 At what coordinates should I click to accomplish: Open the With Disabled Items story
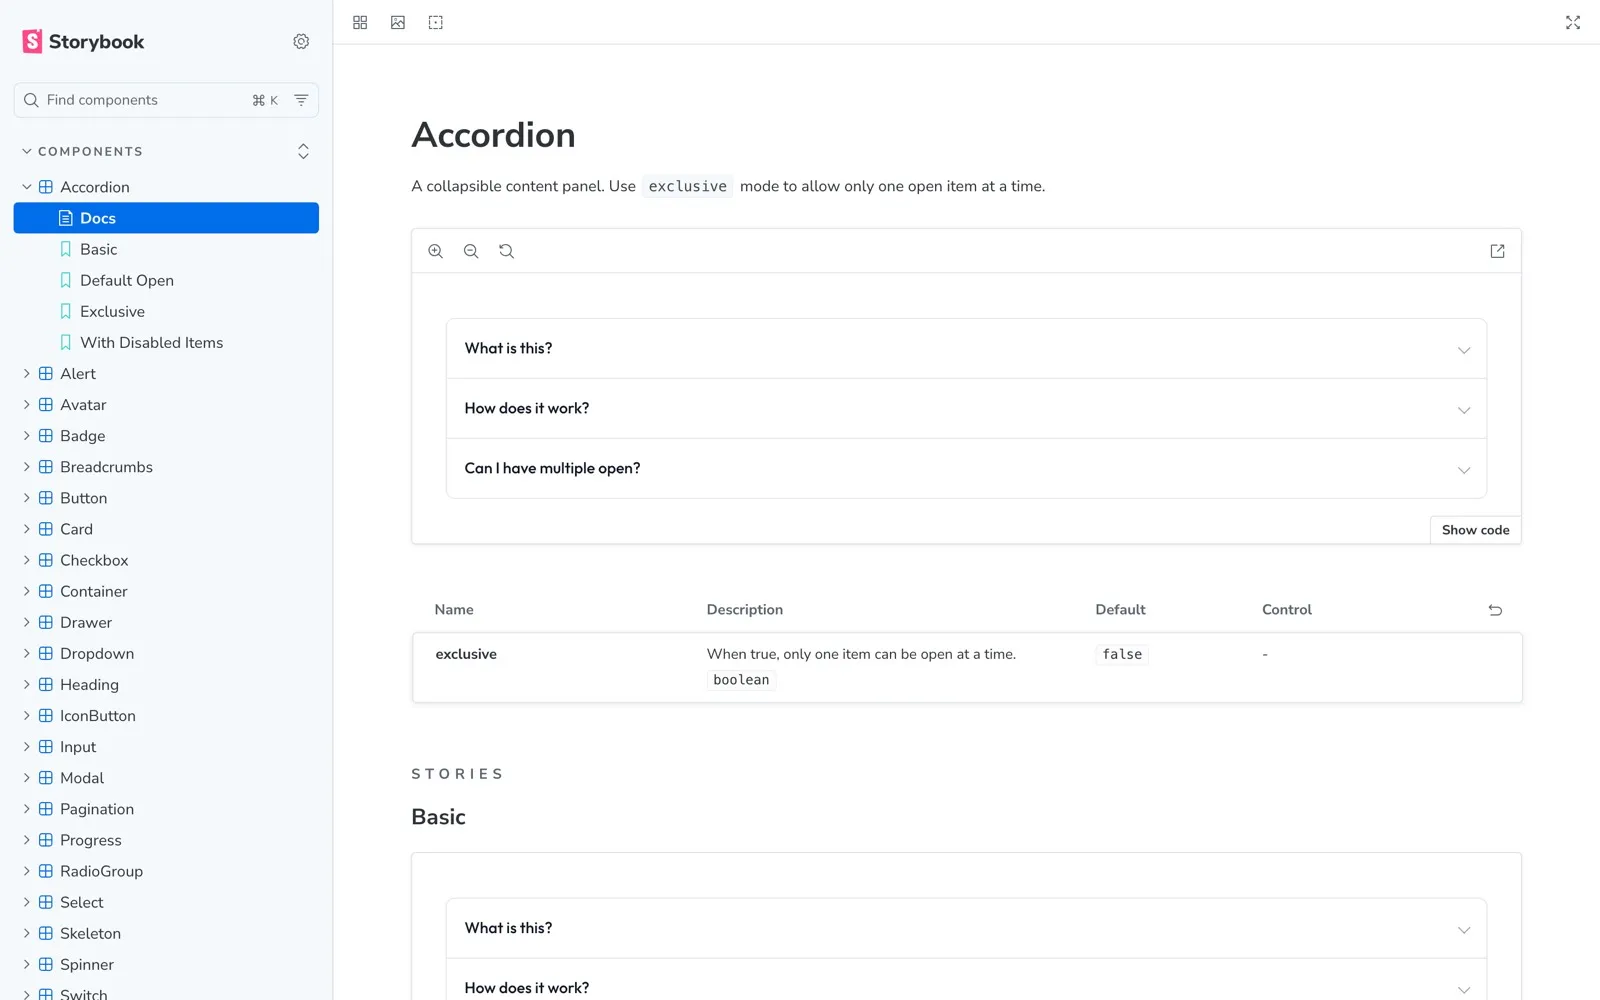click(166, 342)
